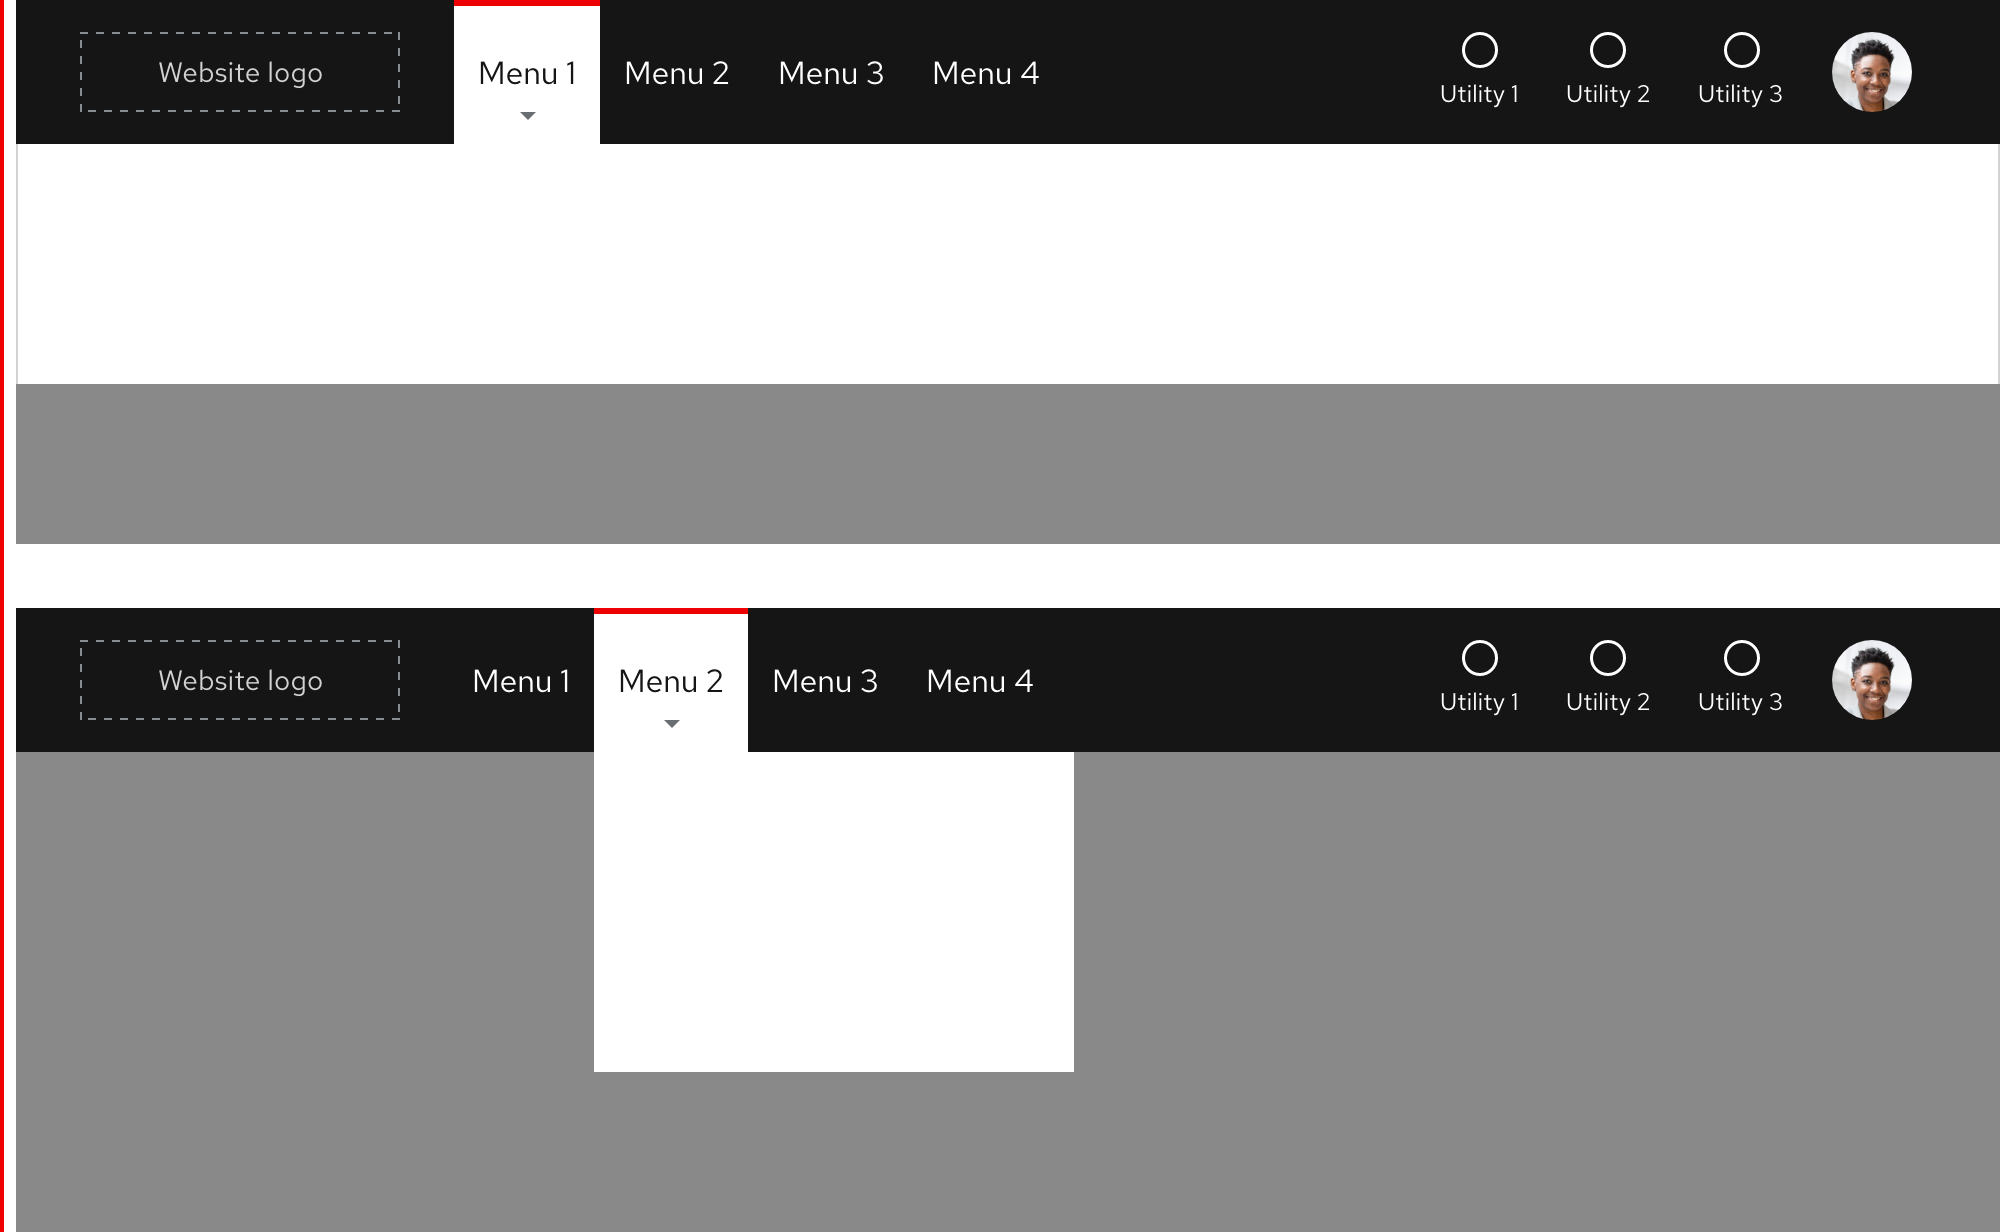
Task: Collapse expanded Menu 2 in bottom navigation
Action: click(x=670, y=681)
